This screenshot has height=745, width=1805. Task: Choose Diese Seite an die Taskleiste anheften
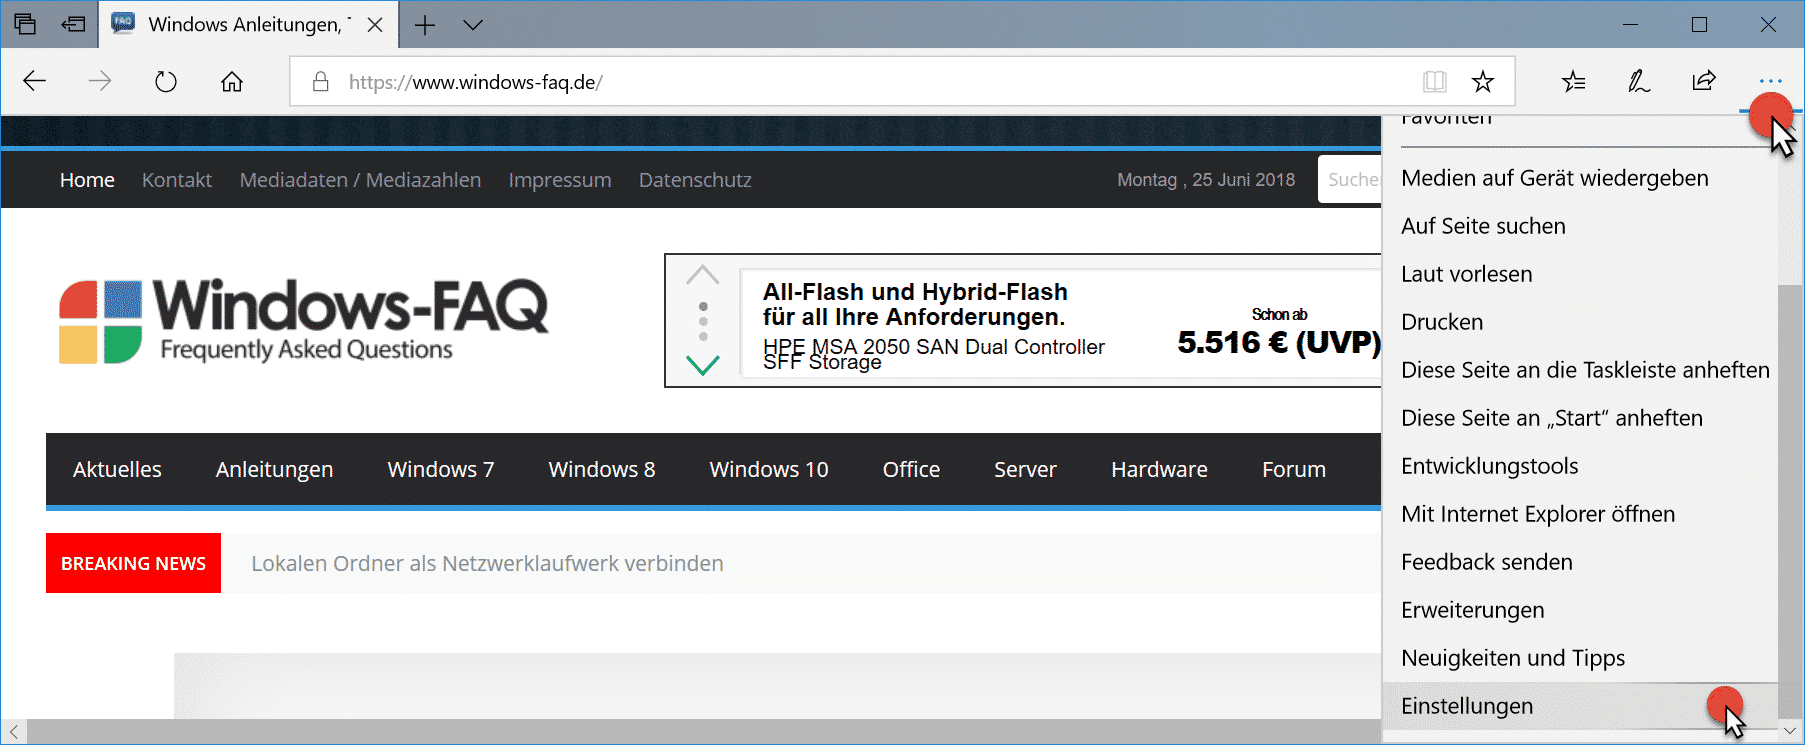pos(1580,370)
